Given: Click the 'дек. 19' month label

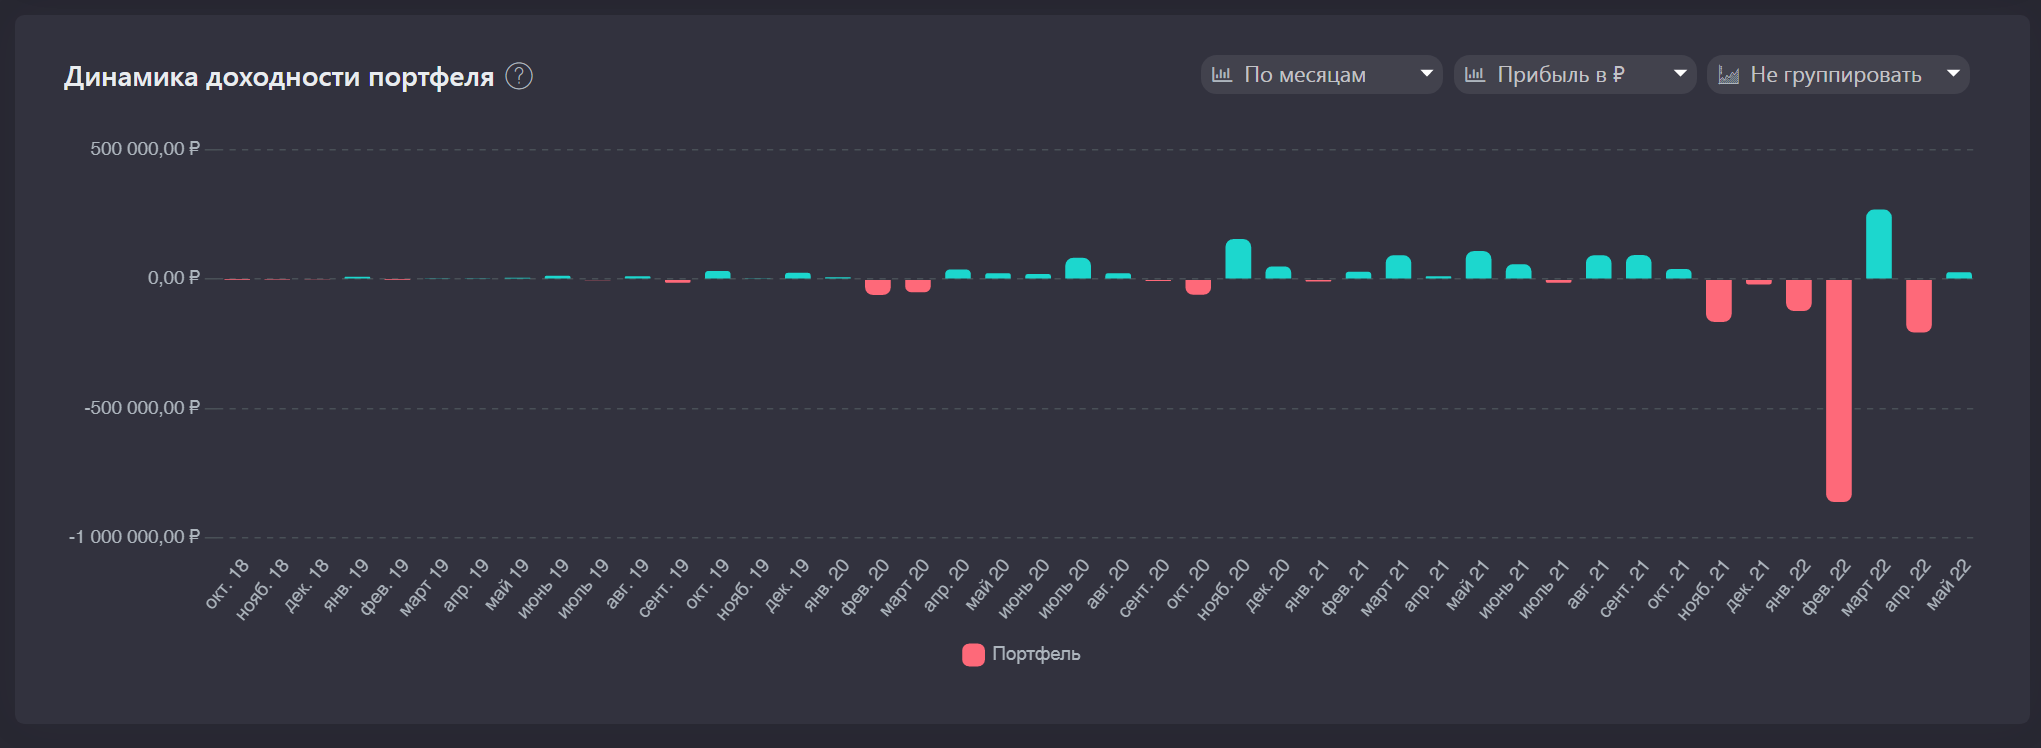Looking at the screenshot, I should click(786, 585).
